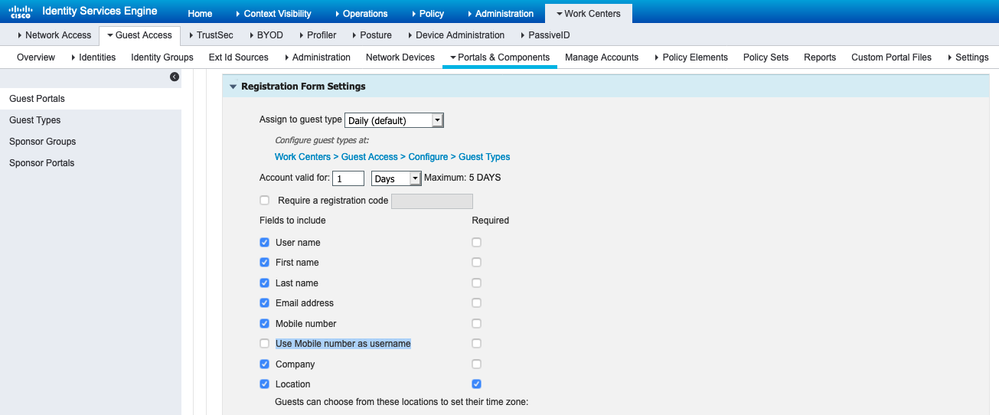Viewport: 999px width, 415px height.
Task: Mark First name as required
Action: tap(477, 262)
